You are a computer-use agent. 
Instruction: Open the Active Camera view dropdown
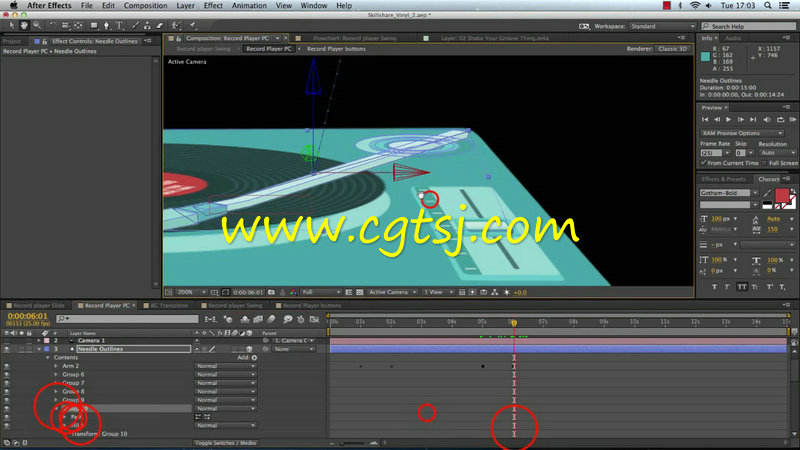click(392, 292)
